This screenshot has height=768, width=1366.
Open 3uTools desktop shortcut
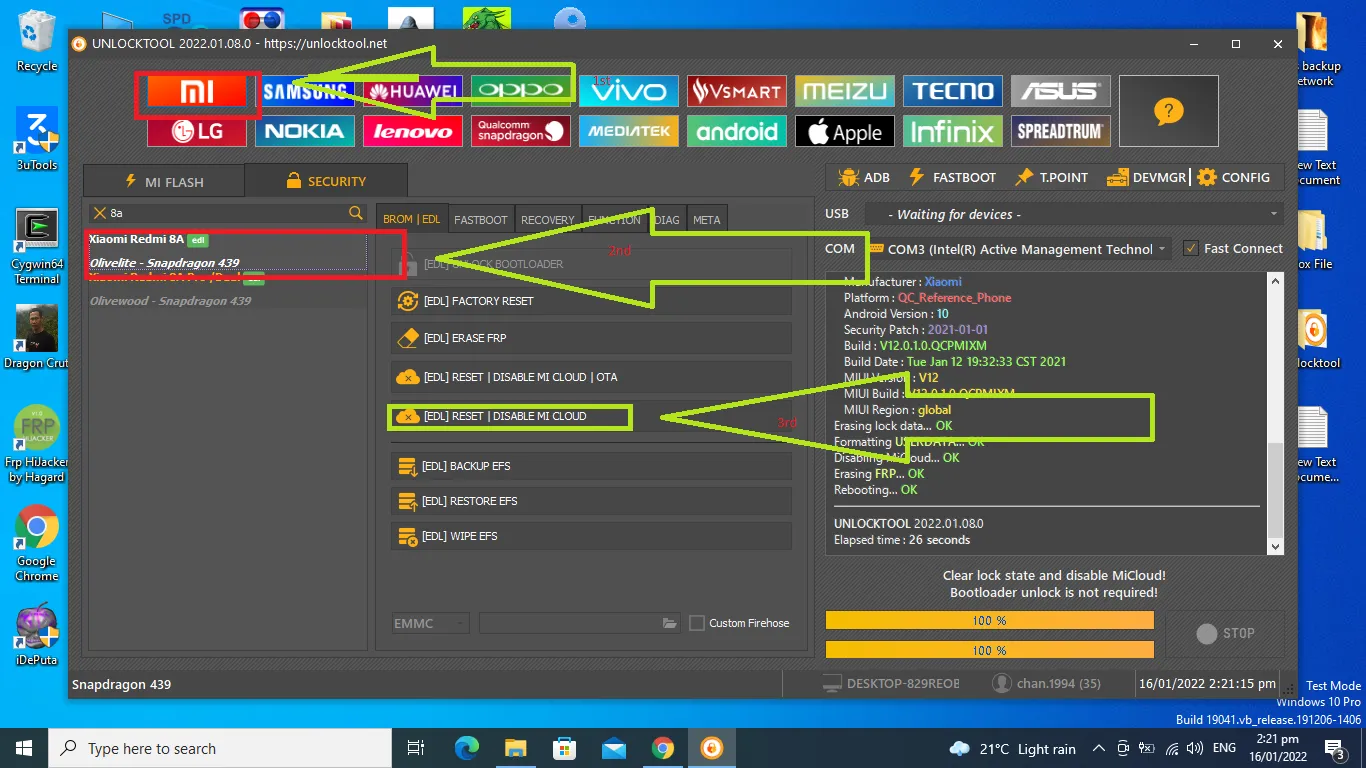coord(37,139)
